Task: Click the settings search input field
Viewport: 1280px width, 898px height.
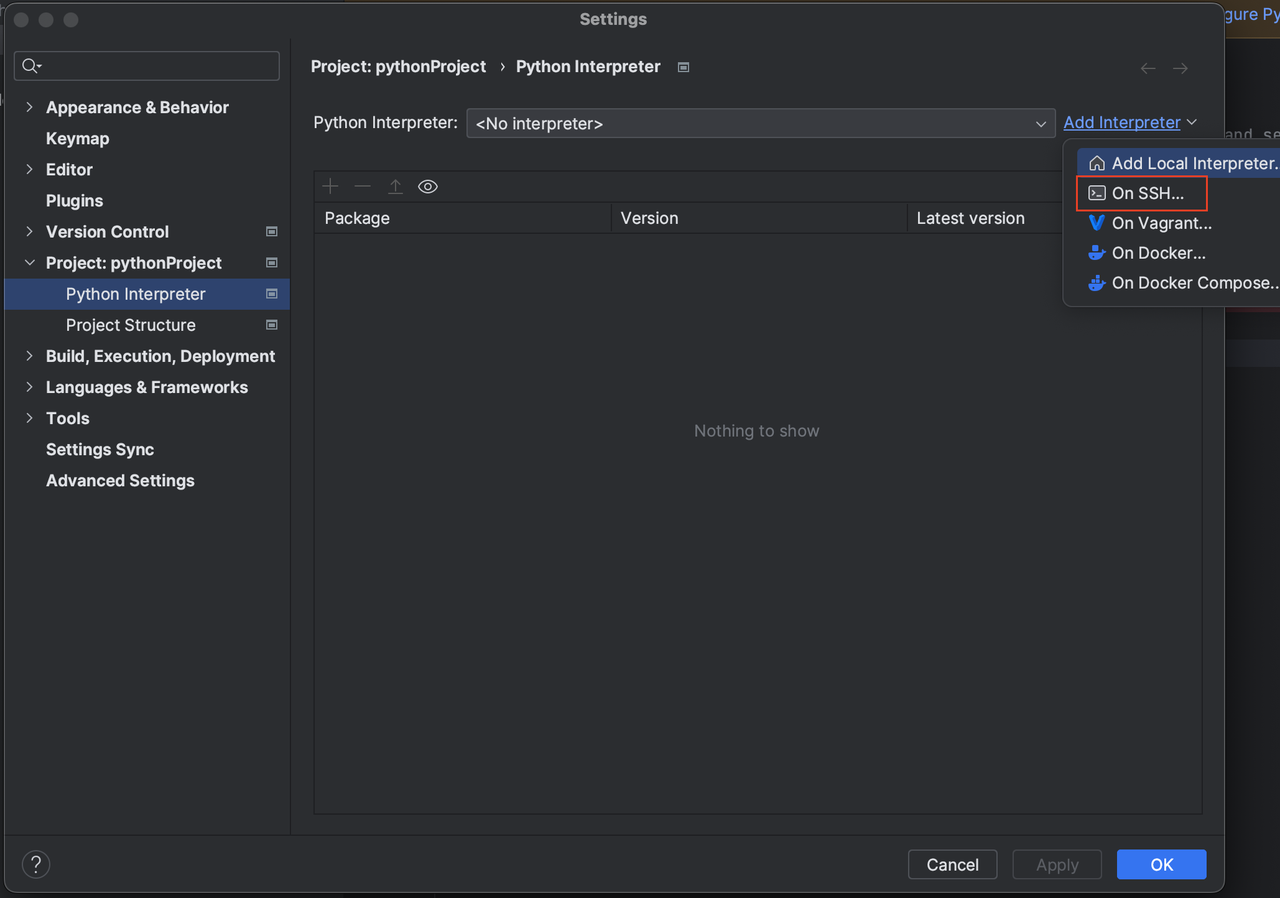Action: [x=155, y=66]
